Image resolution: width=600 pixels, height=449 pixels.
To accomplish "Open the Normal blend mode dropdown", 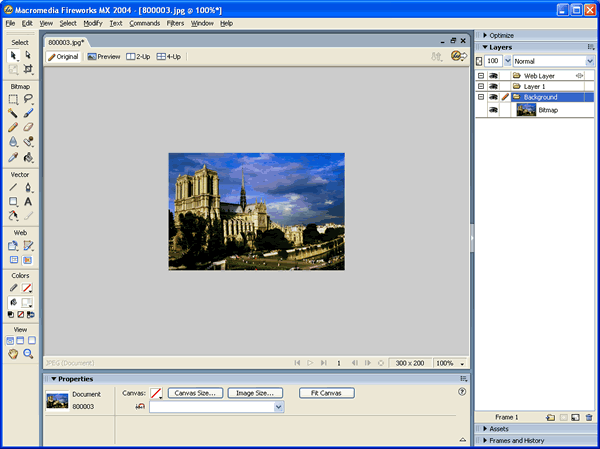I will (590, 61).
